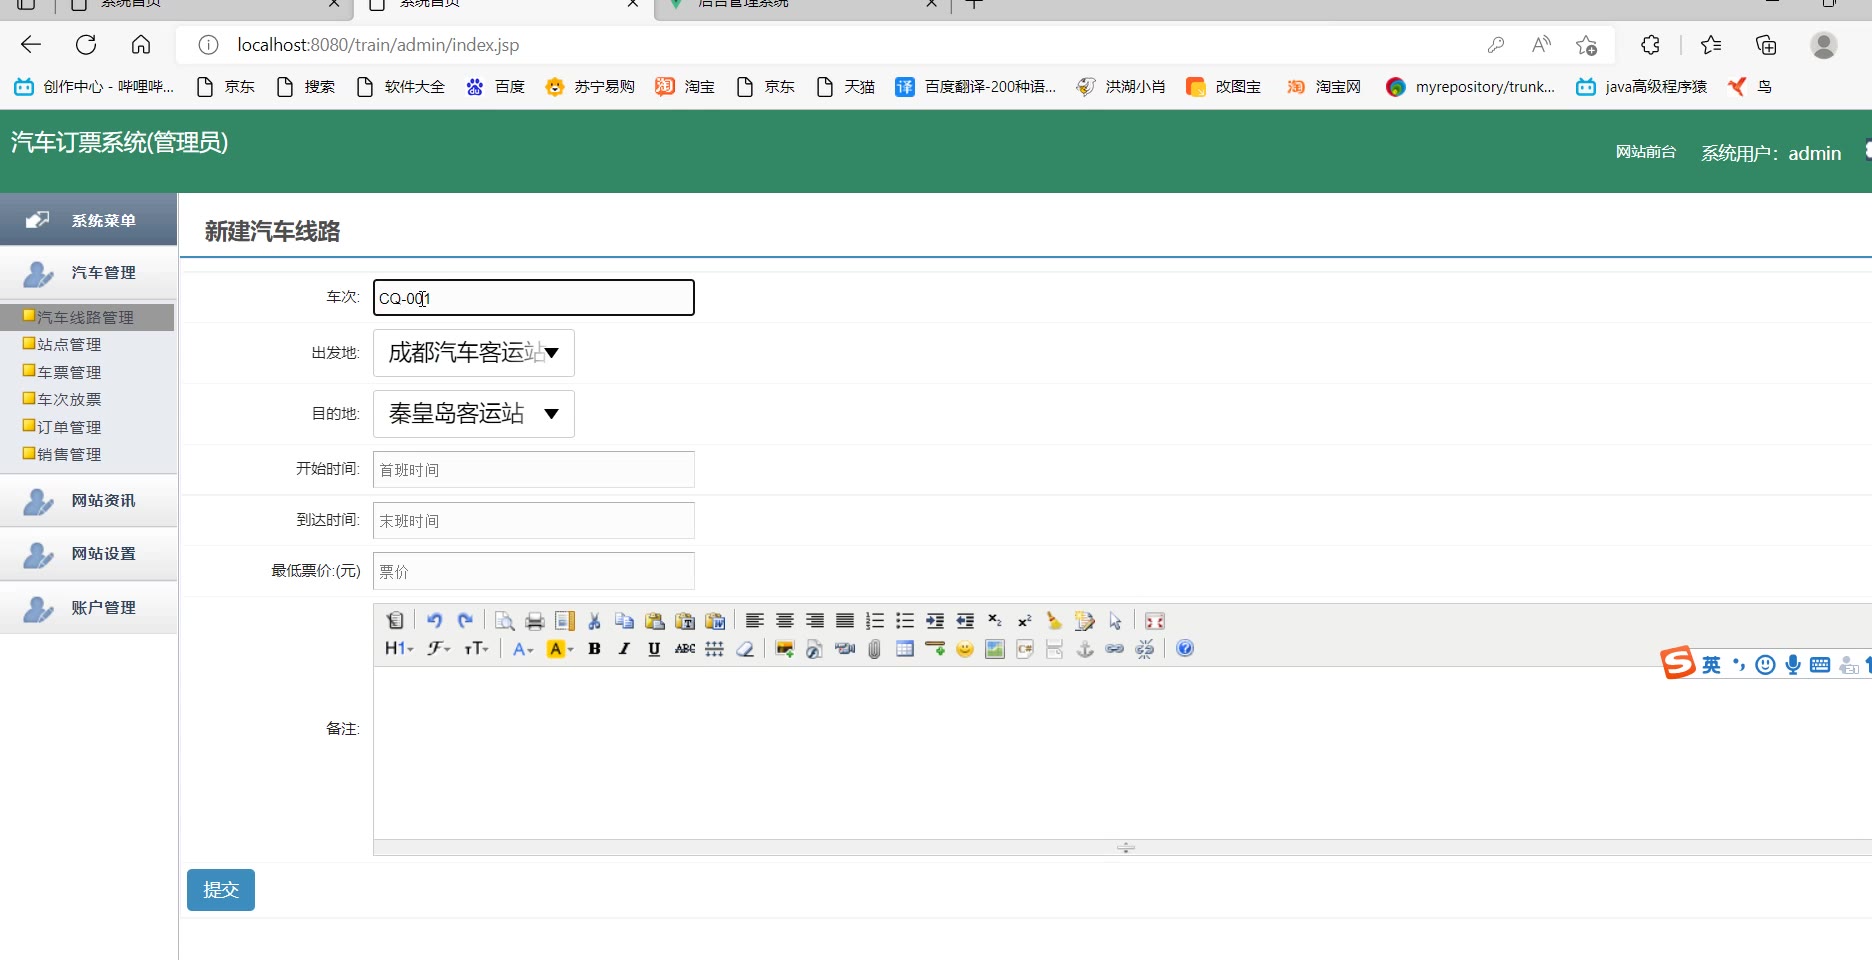Open the 淘宝网 bookmark
1872x960 pixels.
[1324, 87]
